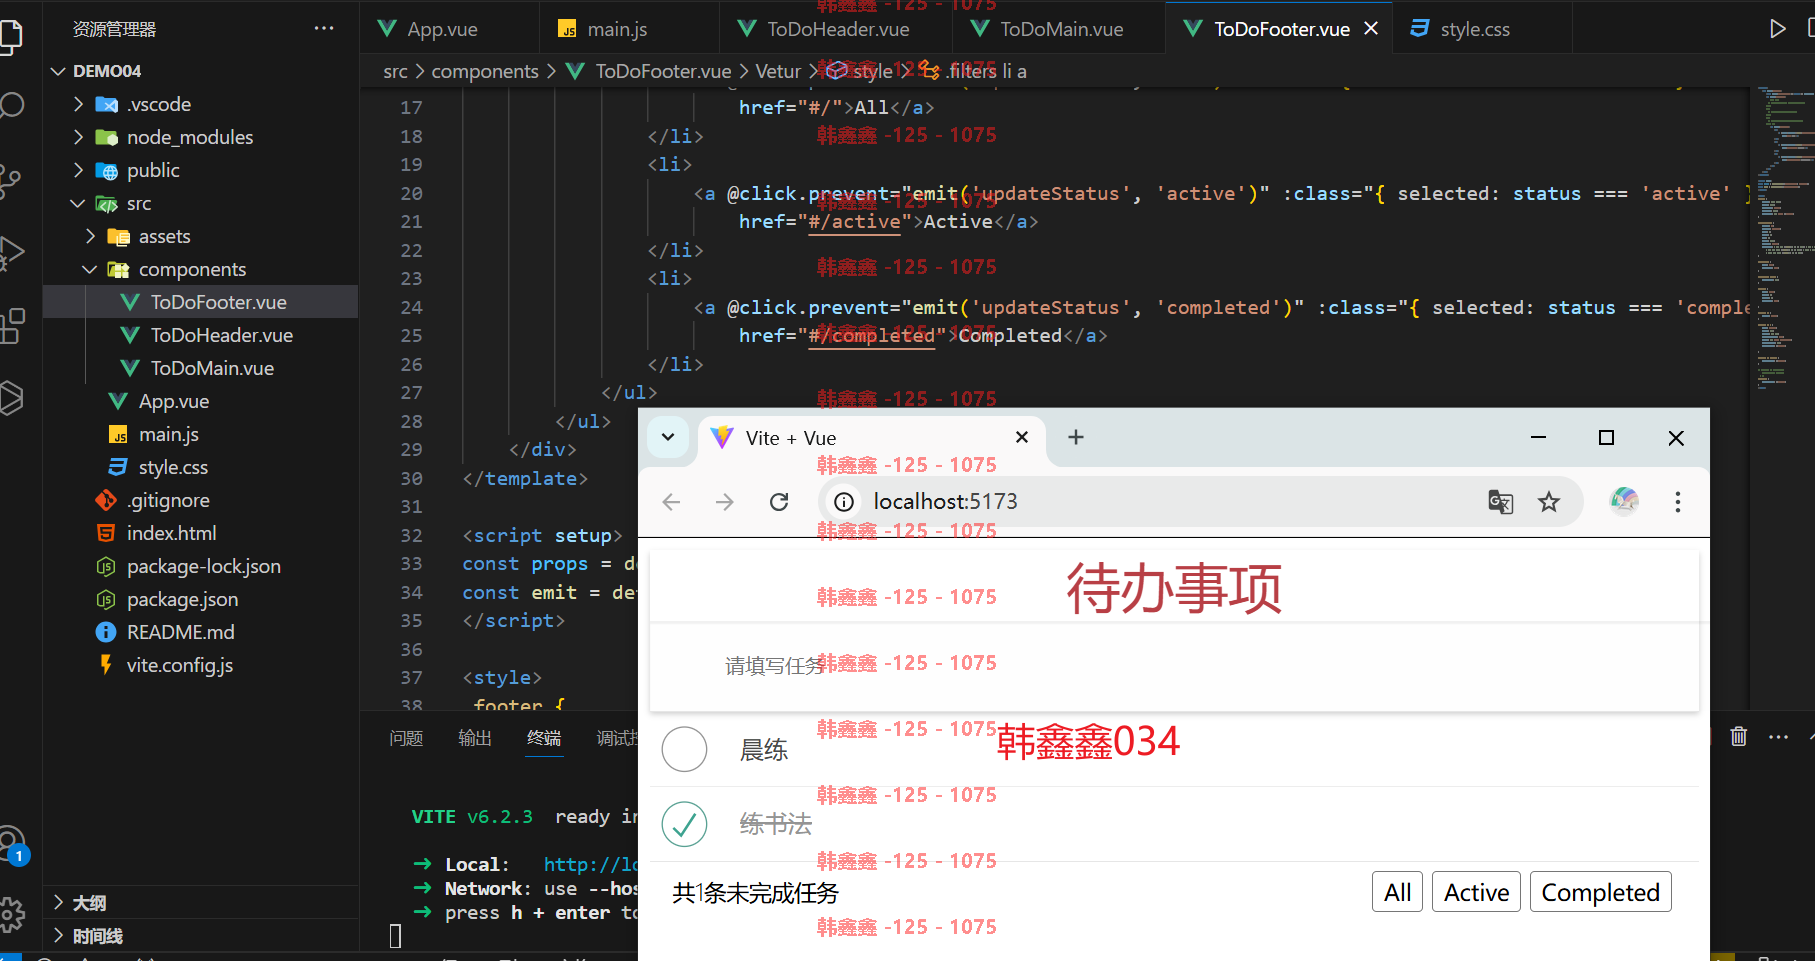Show Active tasks filter
The image size is (1815, 961).
1476,892
